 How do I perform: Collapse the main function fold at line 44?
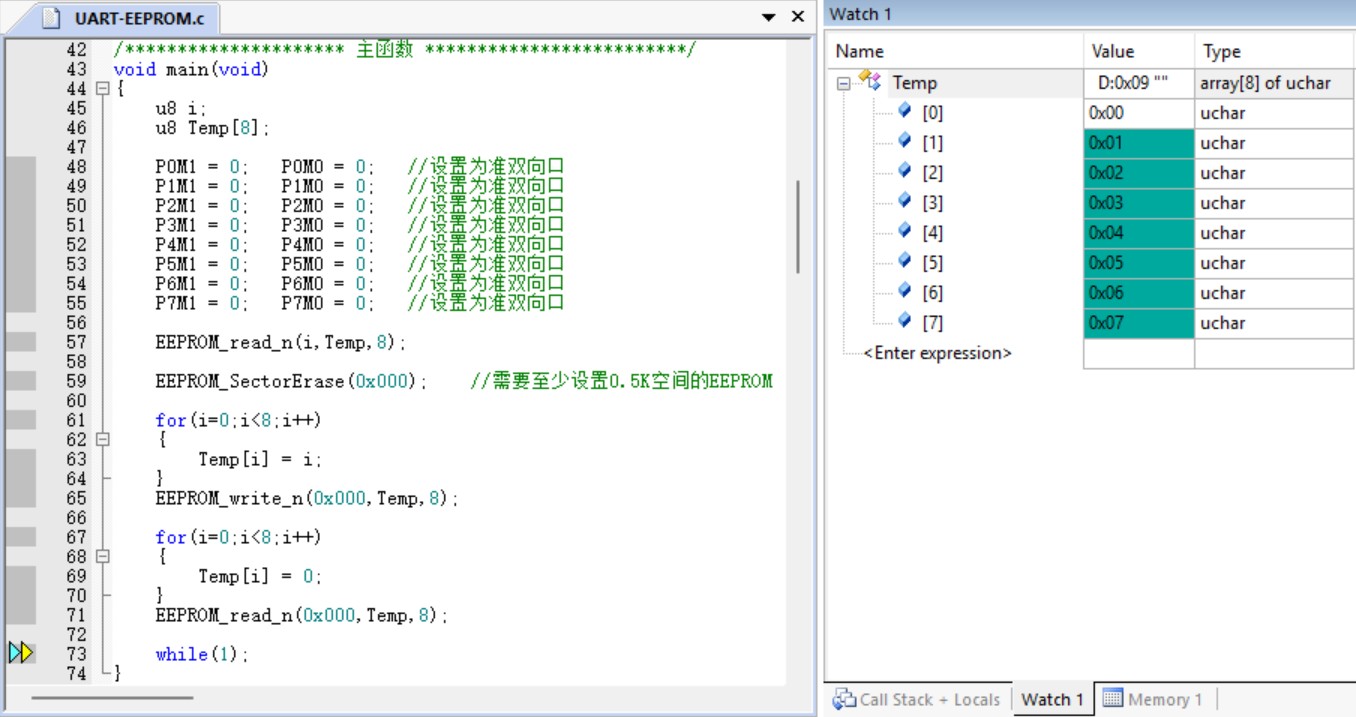[102, 89]
